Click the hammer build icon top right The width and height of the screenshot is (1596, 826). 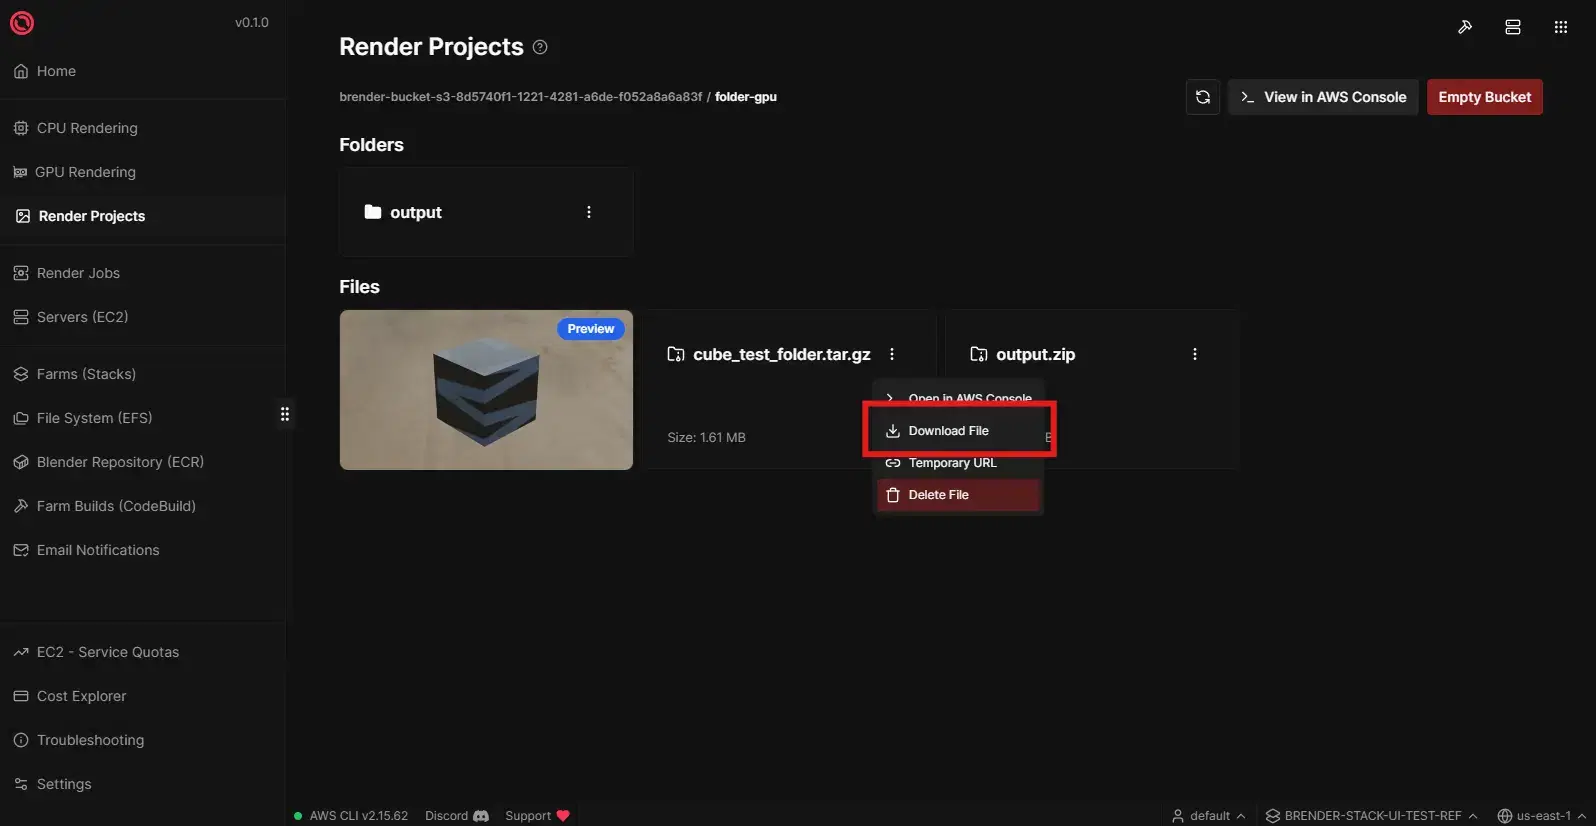pyautogui.click(x=1465, y=27)
